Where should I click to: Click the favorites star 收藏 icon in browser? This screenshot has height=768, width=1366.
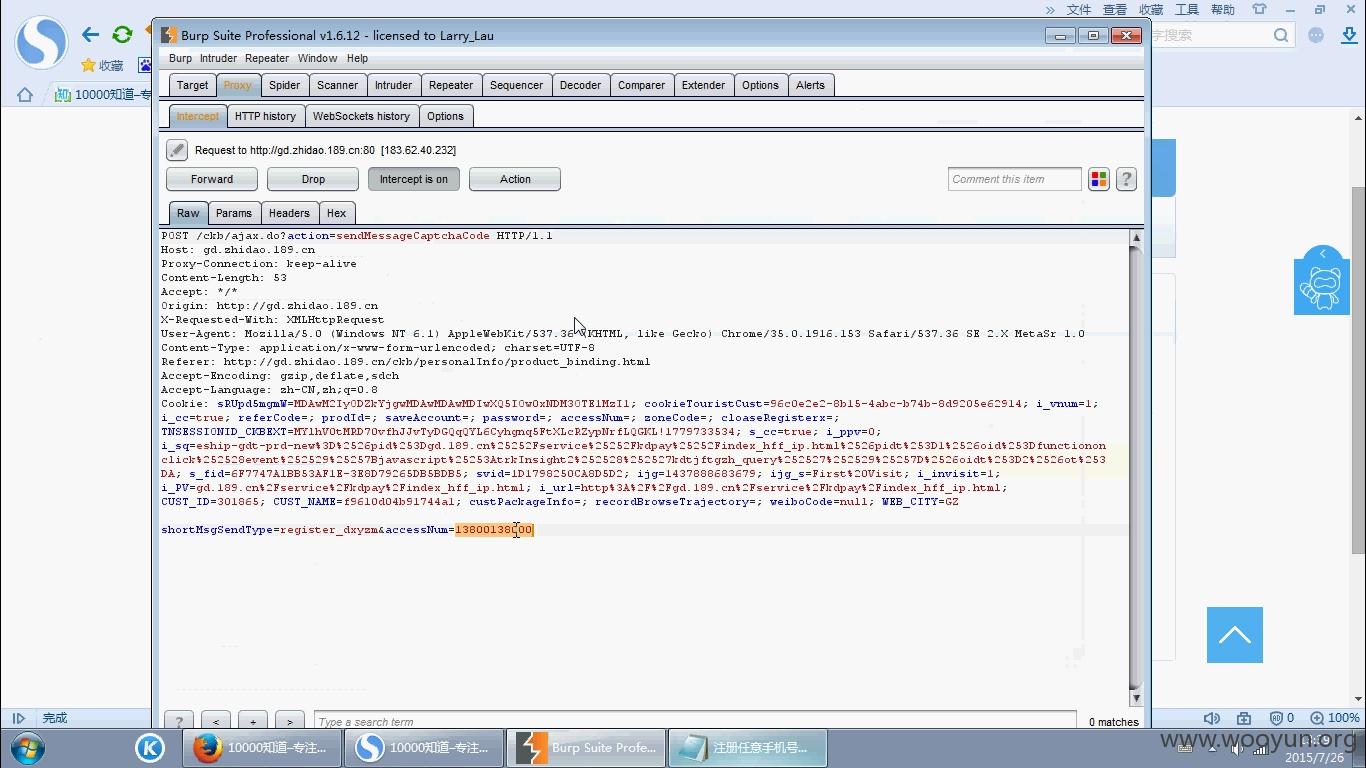coord(102,65)
